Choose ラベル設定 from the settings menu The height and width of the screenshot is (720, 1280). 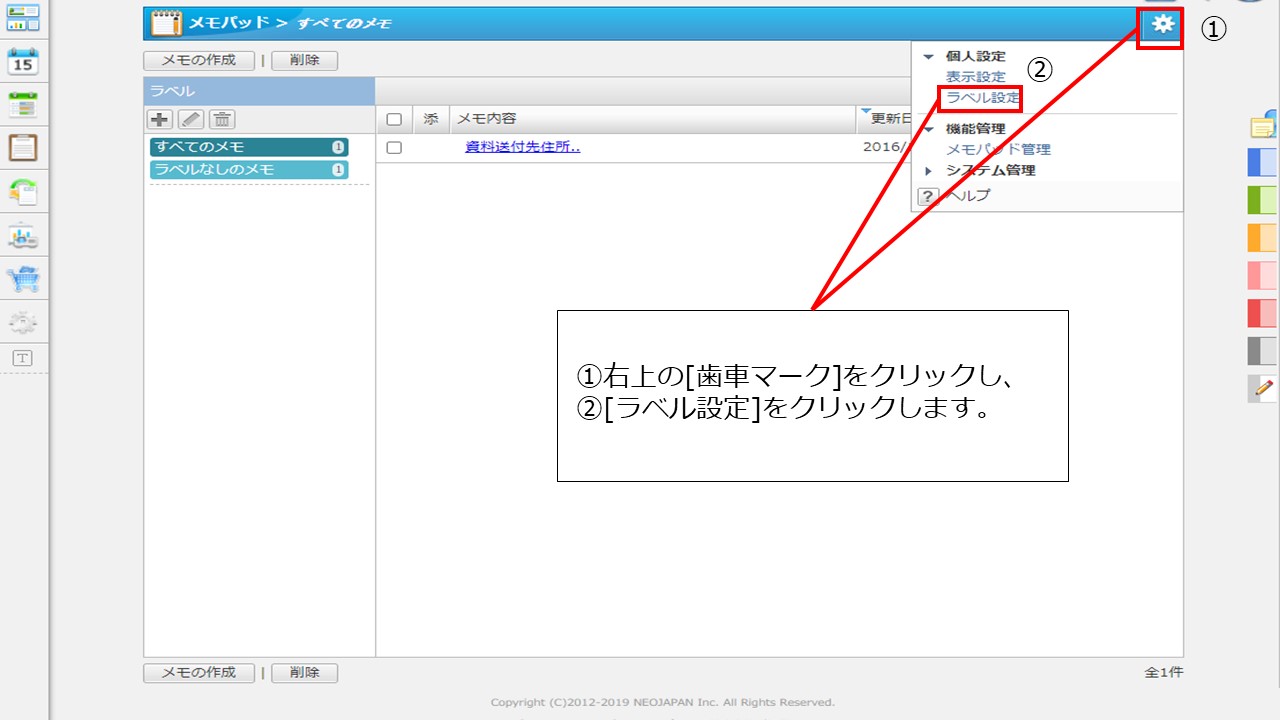pyautogui.click(x=983, y=98)
